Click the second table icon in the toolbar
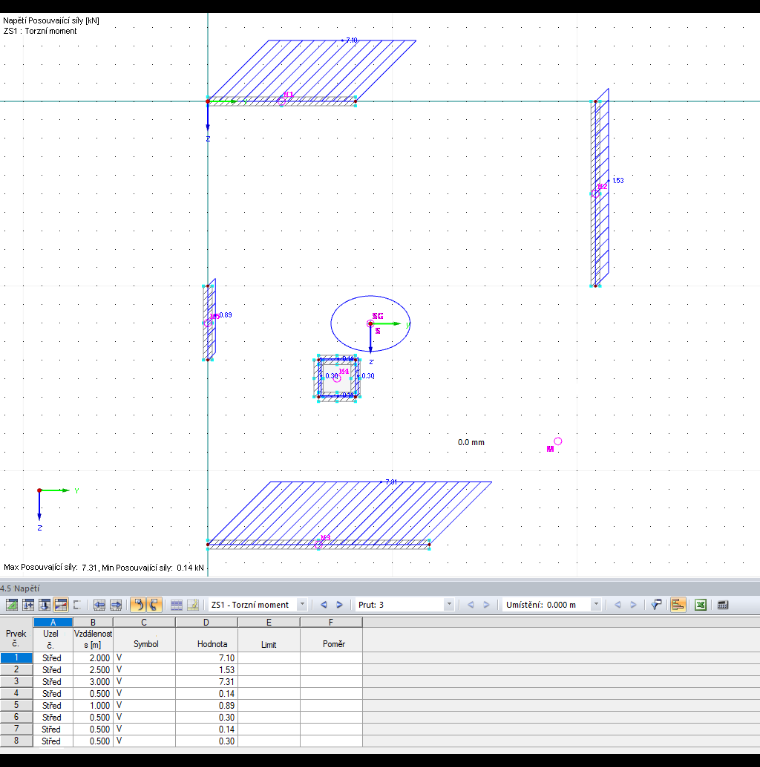The width and height of the screenshot is (760, 767). [28, 605]
